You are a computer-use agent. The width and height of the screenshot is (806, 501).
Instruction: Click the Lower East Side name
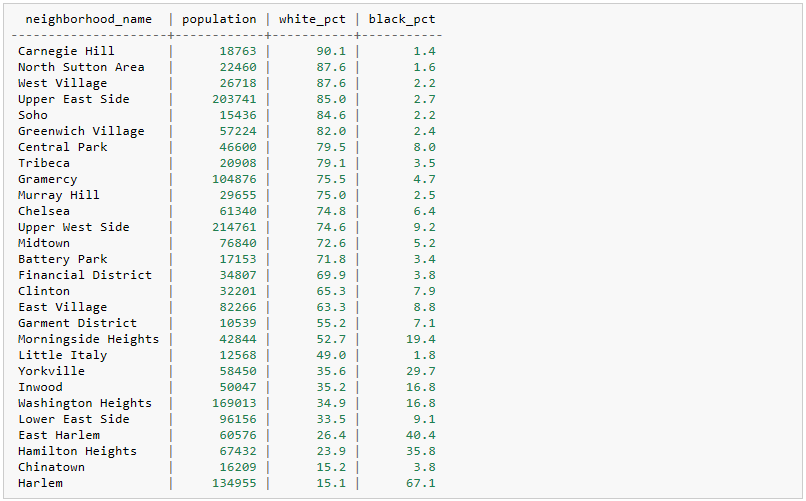(x=74, y=419)
